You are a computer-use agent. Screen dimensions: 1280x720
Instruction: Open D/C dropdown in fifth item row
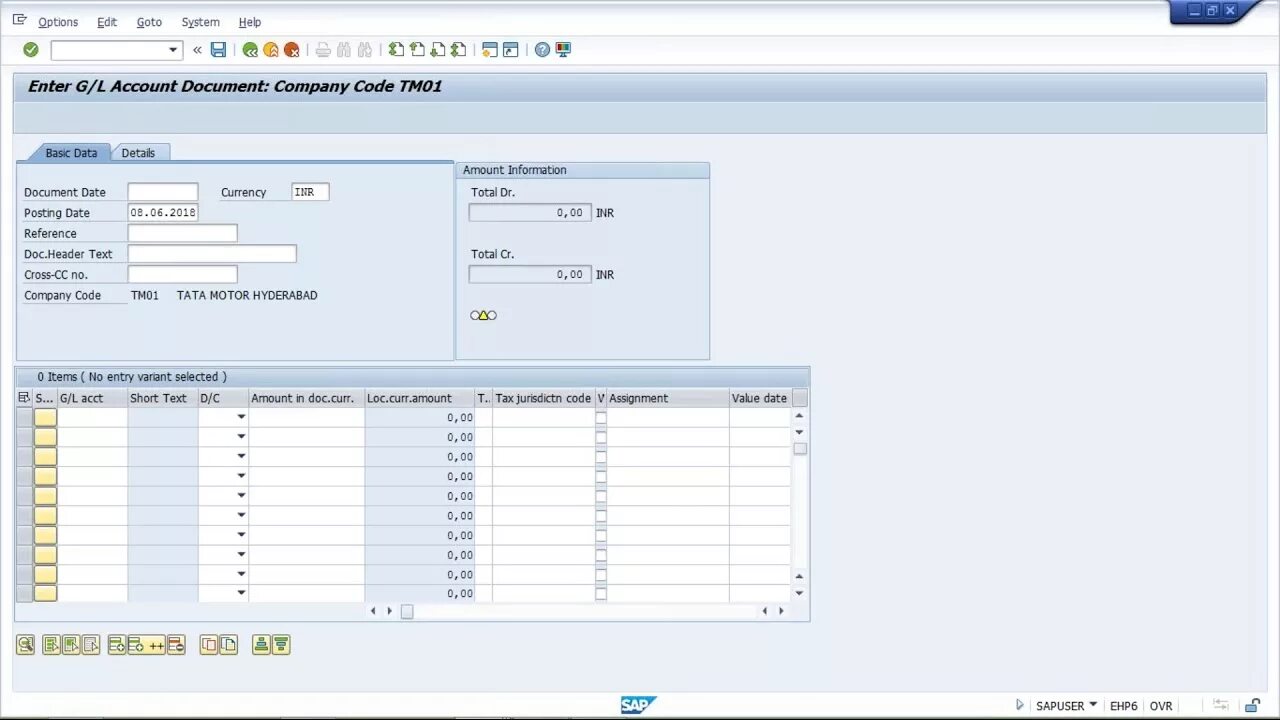click(x=241, y=496)
